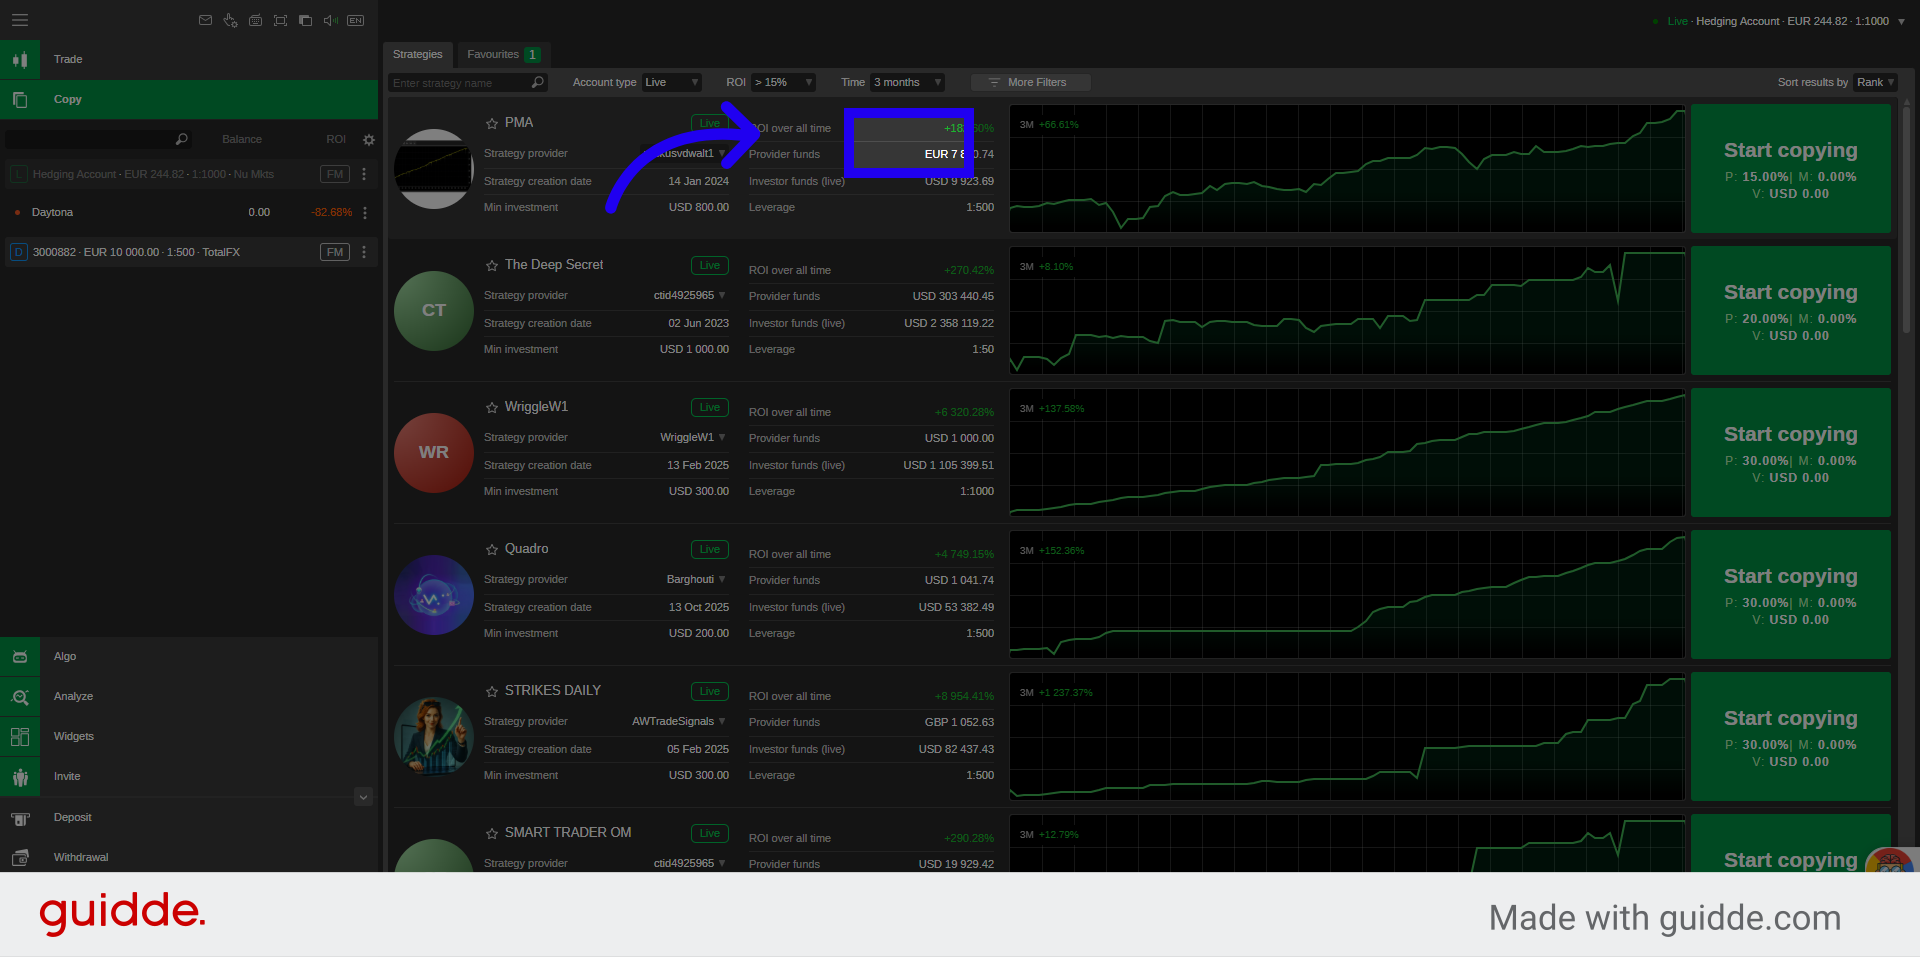This screenshot has width=1920, height=957.
Task: Switch to the Favourites tab
Action: coord(494,55)
